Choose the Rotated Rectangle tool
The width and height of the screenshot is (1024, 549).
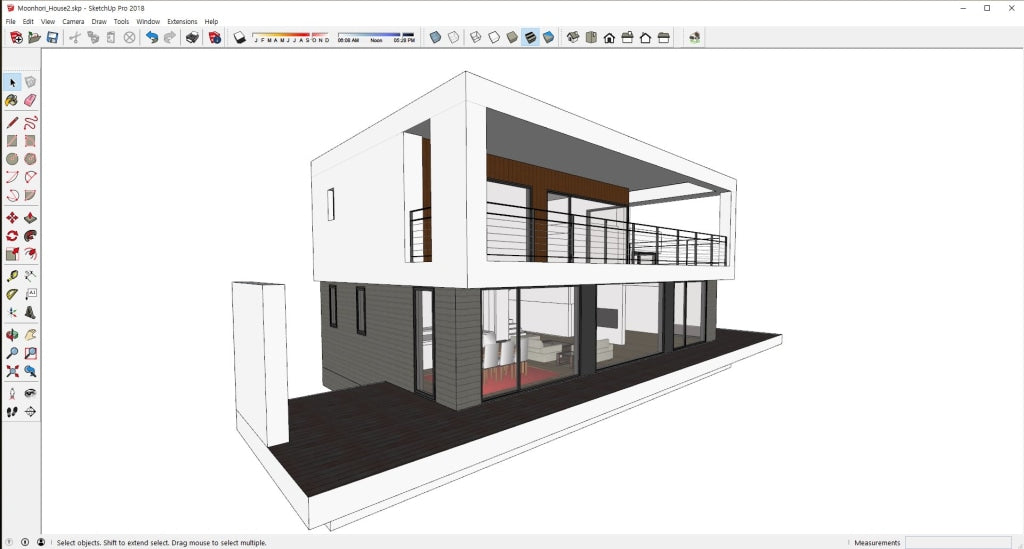30,140
